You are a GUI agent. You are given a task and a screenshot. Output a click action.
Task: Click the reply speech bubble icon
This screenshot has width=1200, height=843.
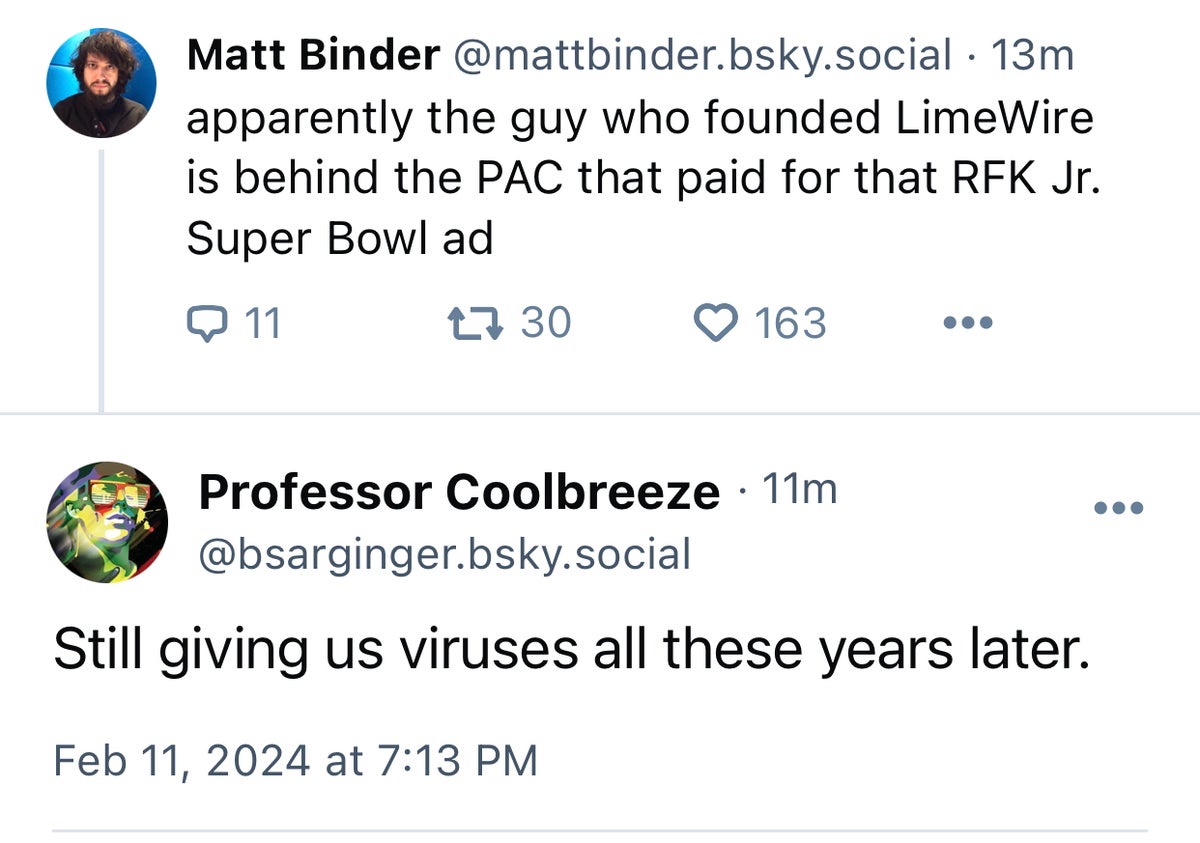(x=207, y=324)
